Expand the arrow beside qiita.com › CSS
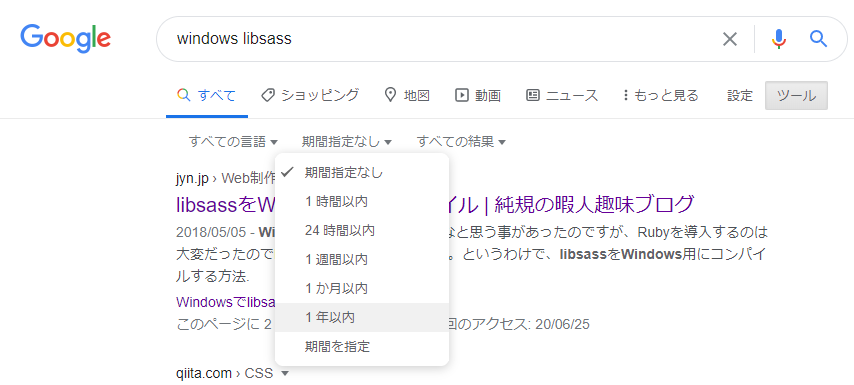 [285, 374]
